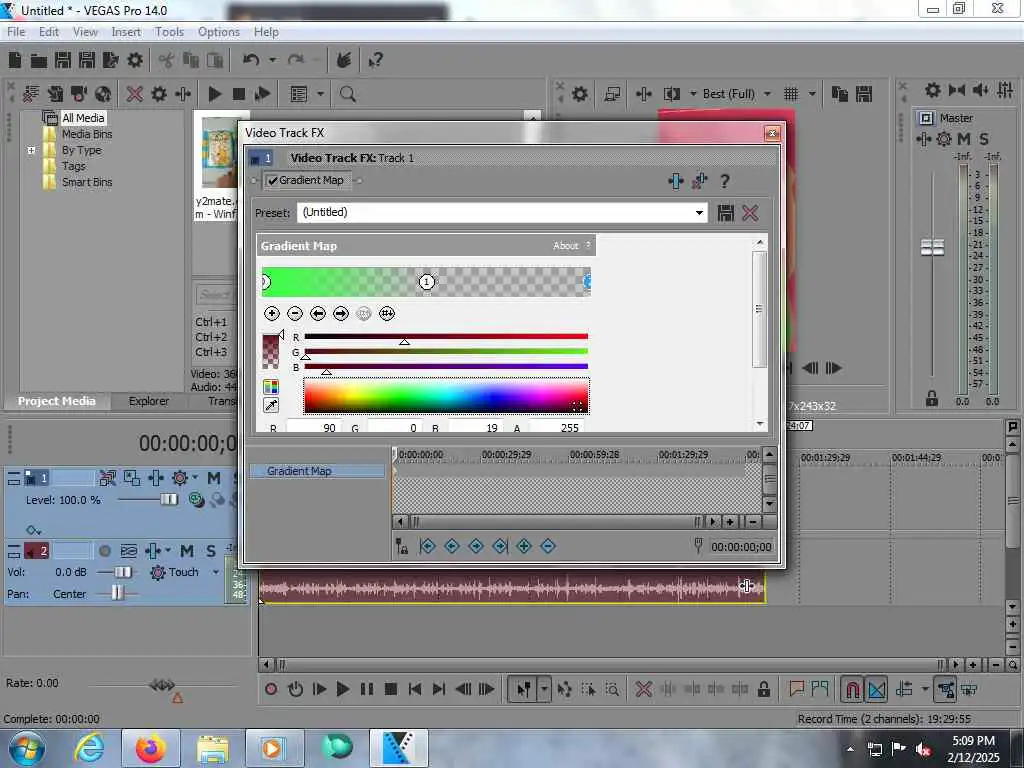Click the Undo arrow in main toolbar
Screen dimensions: 1024x768
pos(251,60)
